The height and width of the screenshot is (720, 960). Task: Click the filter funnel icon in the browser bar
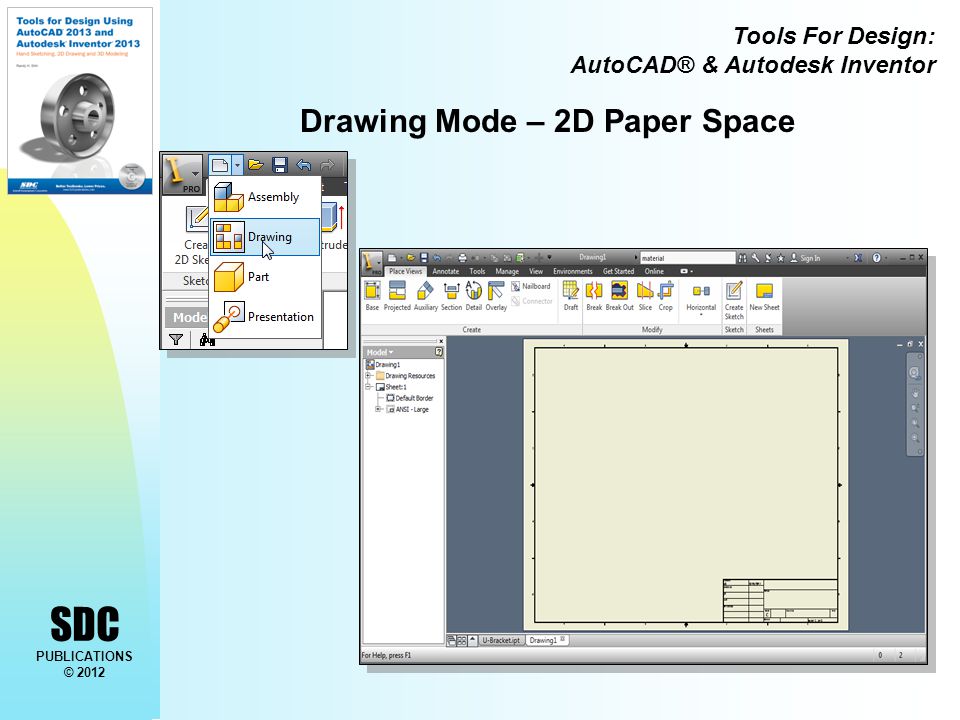pos(176,339)
